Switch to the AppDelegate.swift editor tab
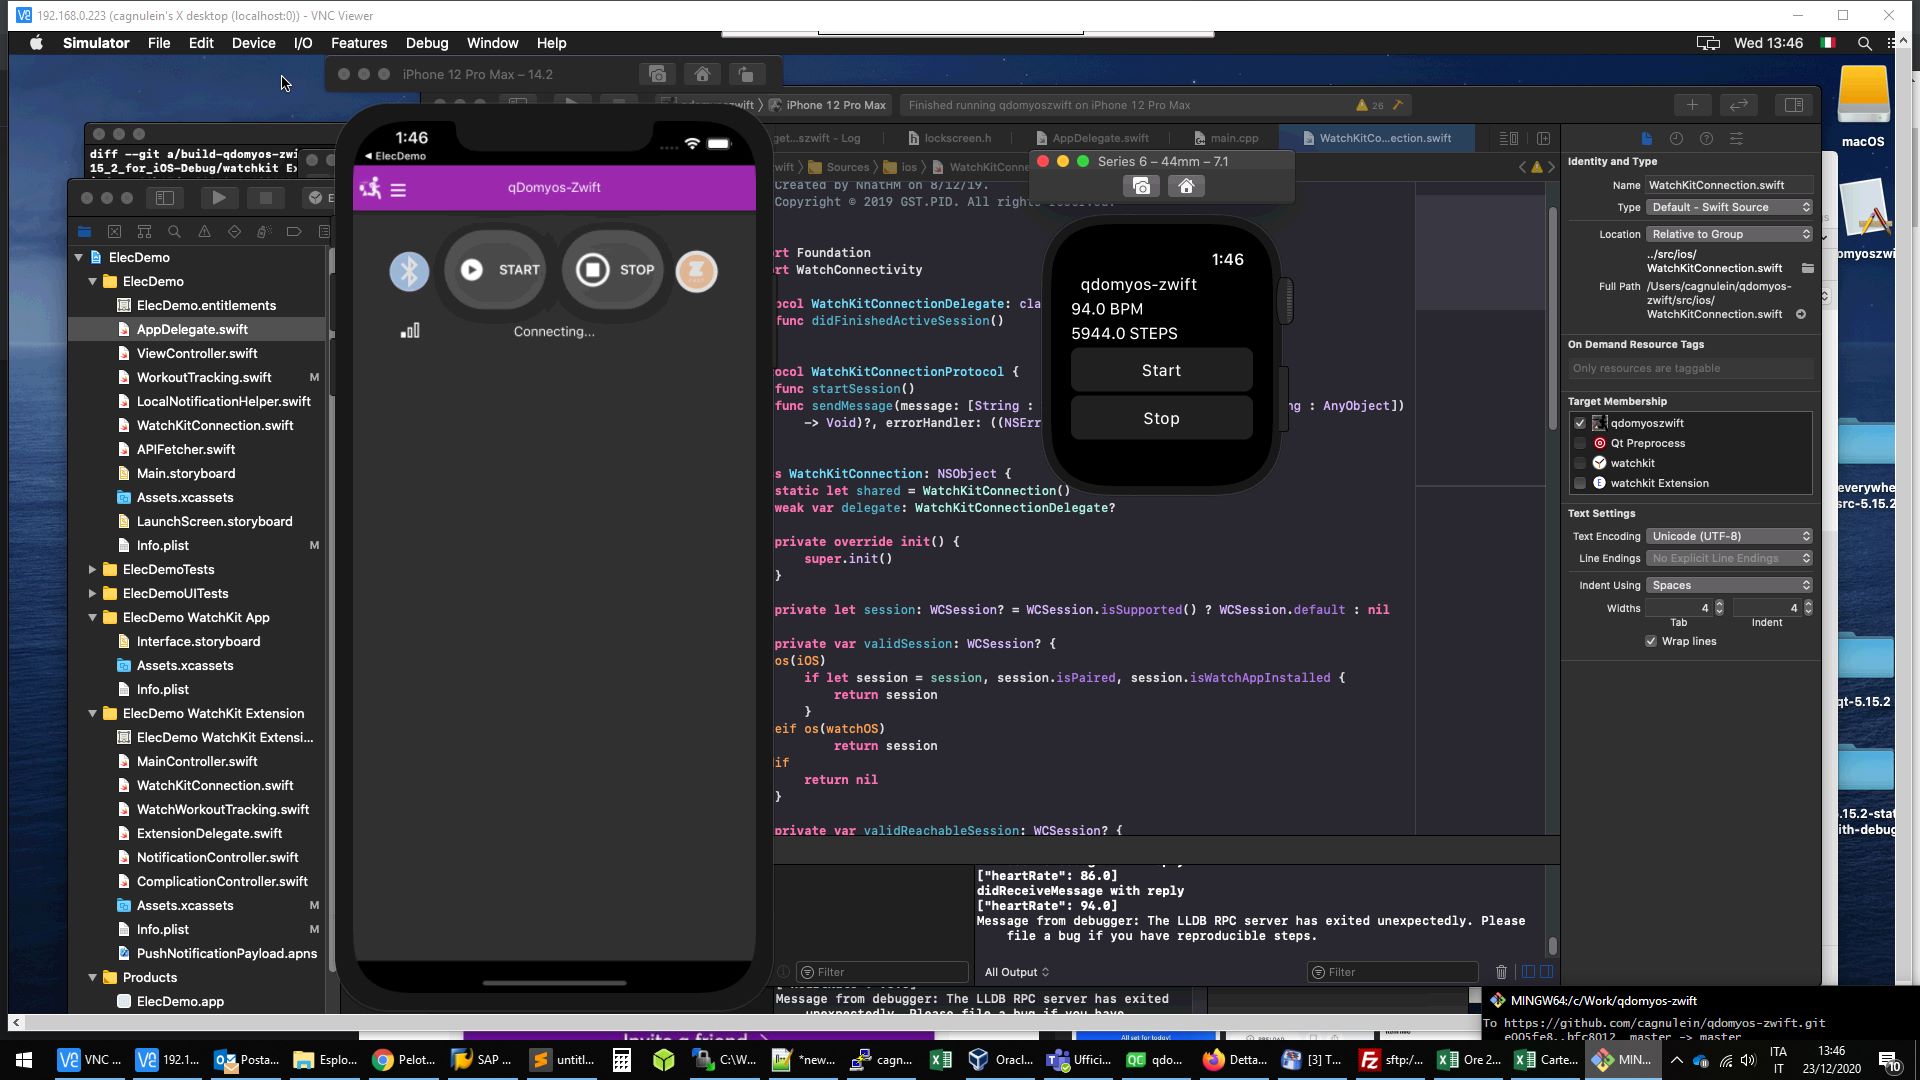Viewport: 1920px width, 1080px height. [x=1092, y=138]
